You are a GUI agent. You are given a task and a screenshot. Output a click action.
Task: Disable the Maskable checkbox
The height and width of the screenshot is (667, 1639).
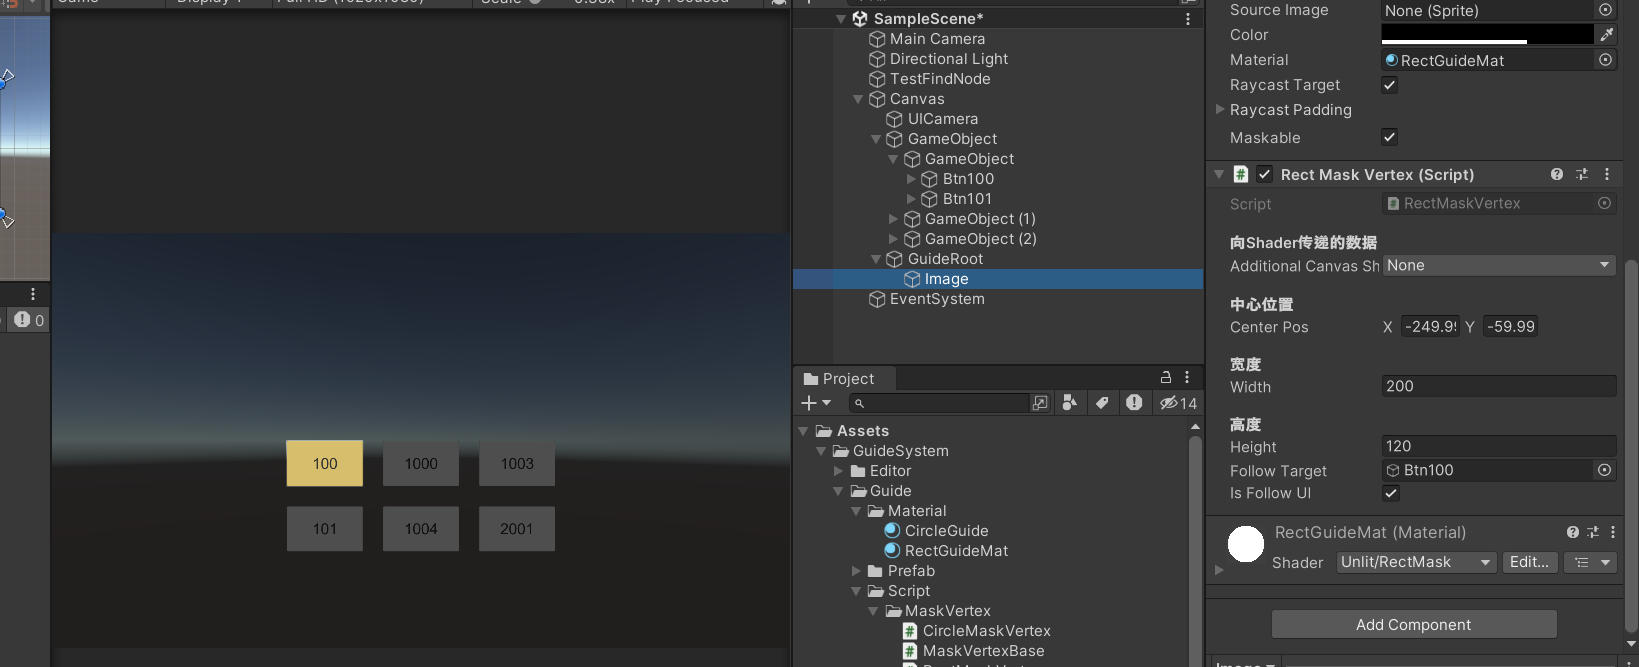1389,137
